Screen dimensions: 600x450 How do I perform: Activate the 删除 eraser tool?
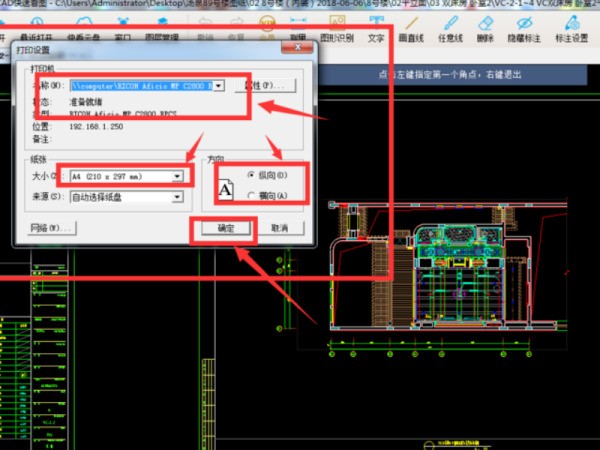click(485, 29)
